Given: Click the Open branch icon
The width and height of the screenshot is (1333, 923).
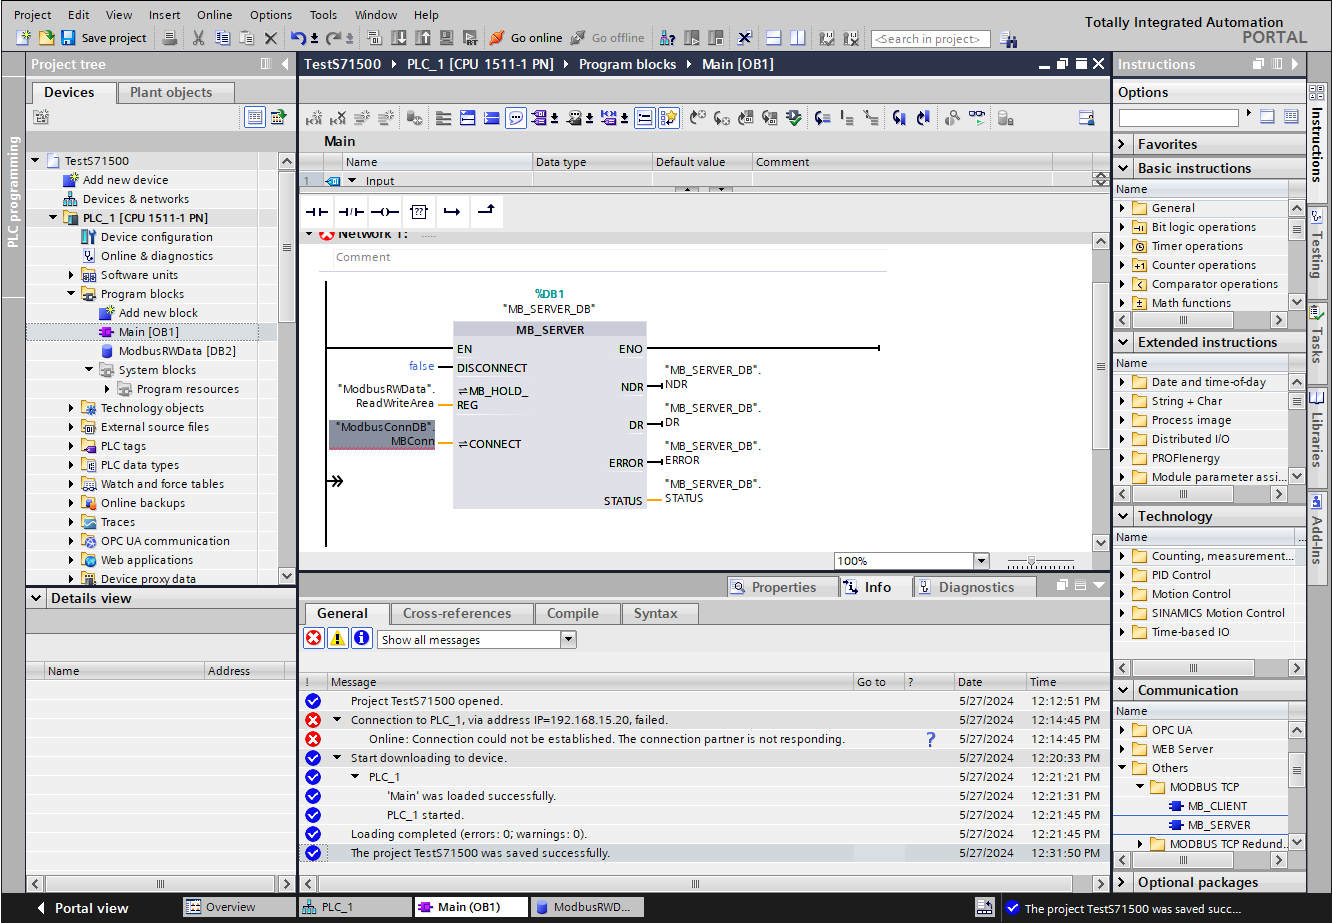Looking at the screenshot, I should pyautogui.click(x=452, y=212).
